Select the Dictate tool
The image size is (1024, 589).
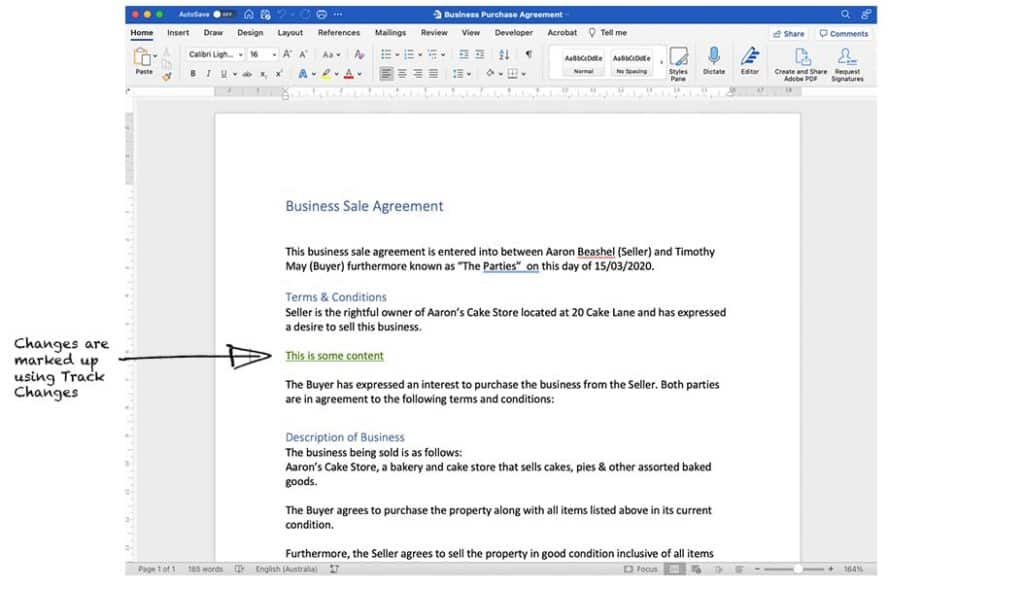click(714, 66)
